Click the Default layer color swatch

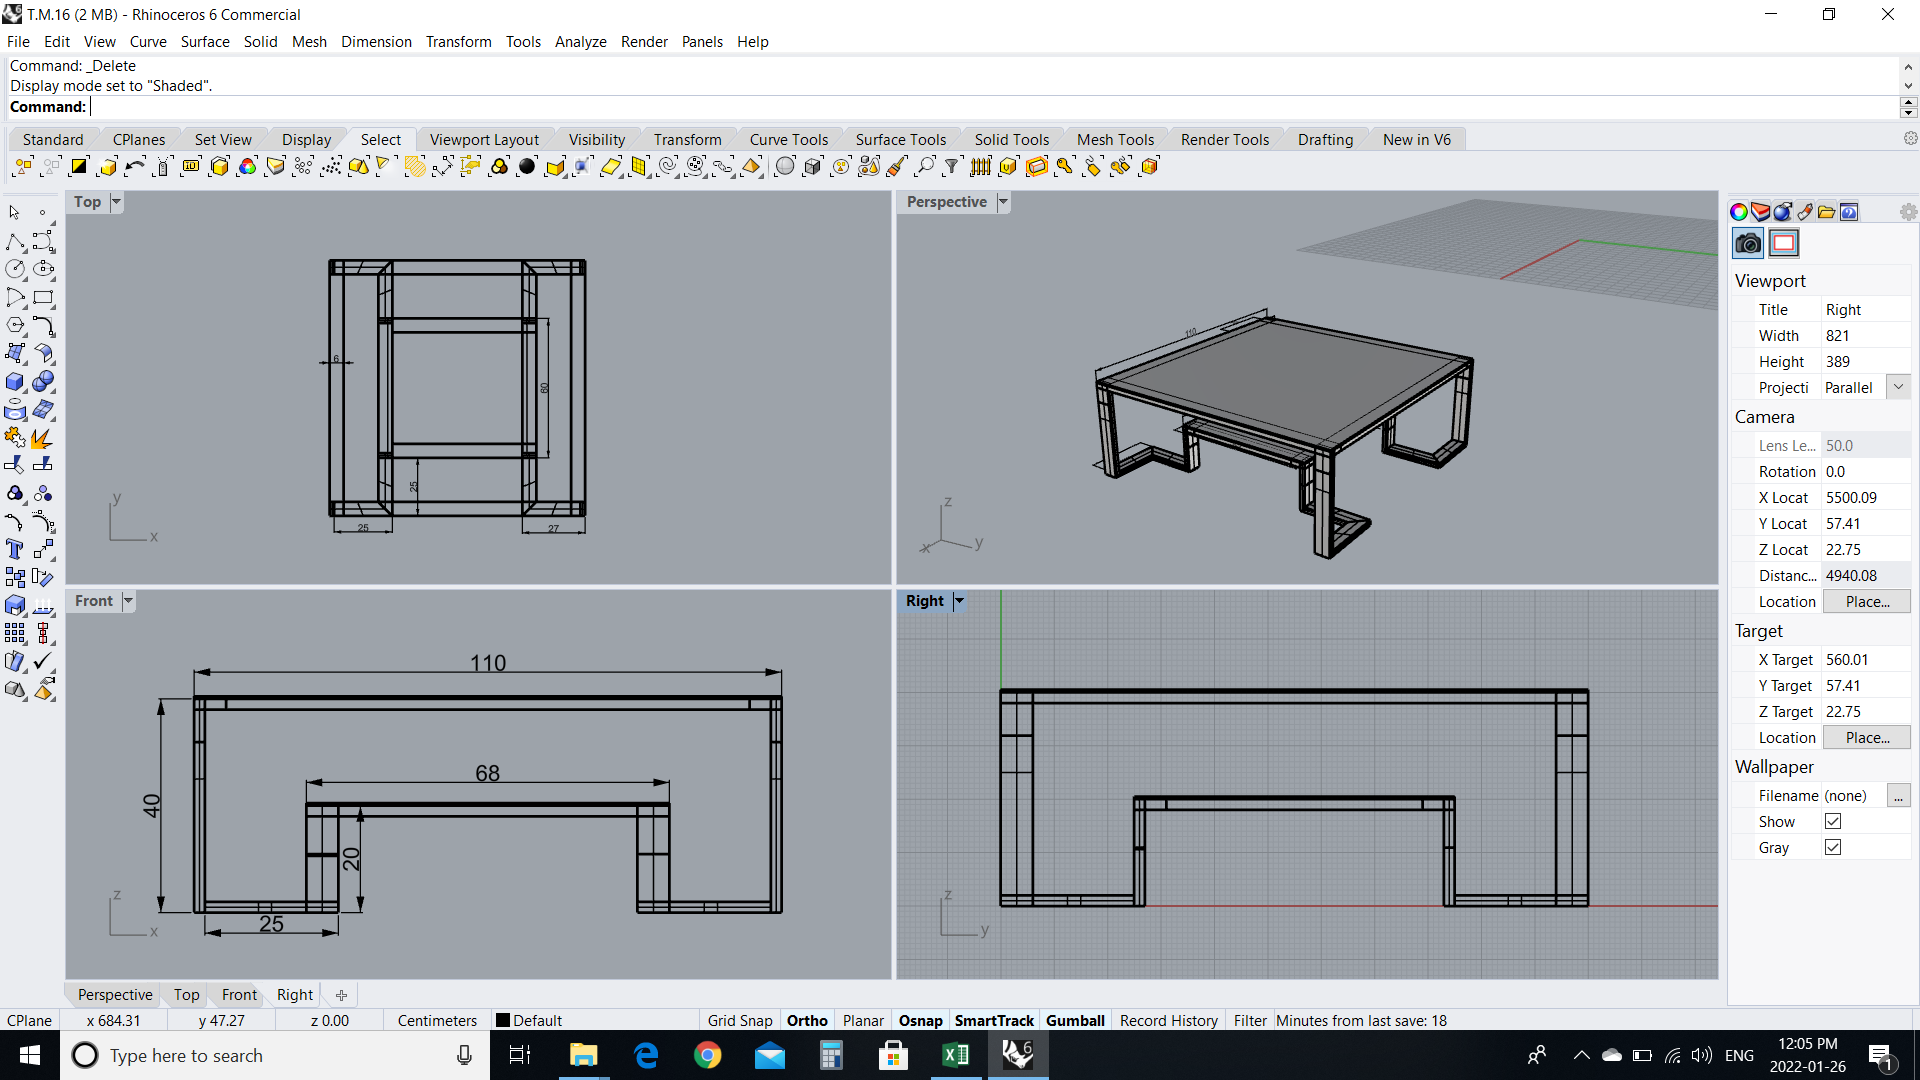click(x=503, y=1020)
